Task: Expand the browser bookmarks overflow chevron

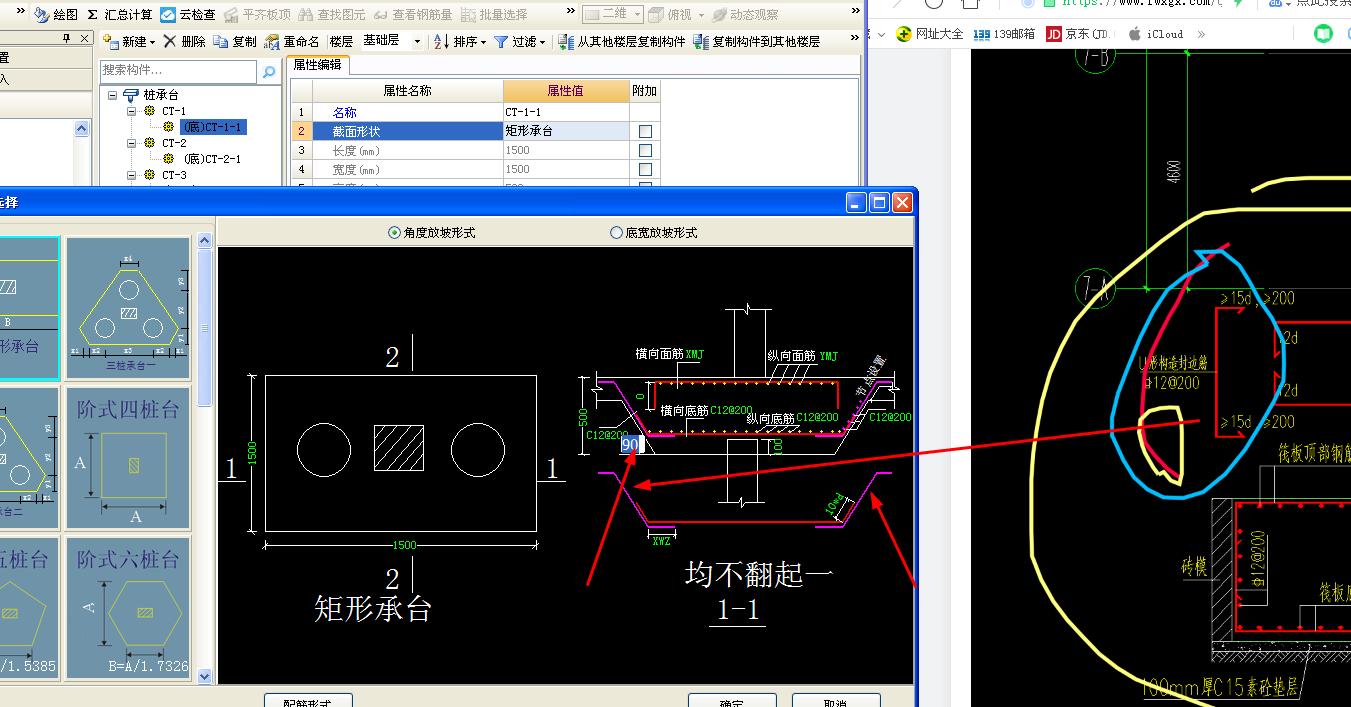Action: (x=1201, y=34)
